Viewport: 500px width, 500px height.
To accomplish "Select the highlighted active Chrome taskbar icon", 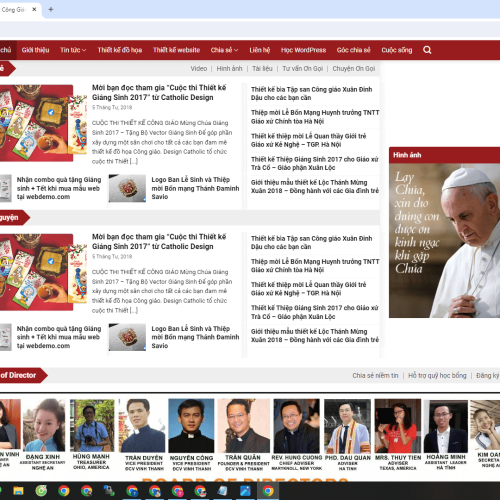I will coord(268,491).
